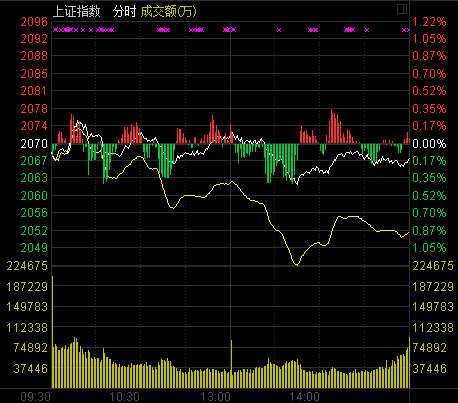Click the 14:00 time axis label
The image size is (458, 403).
[x=304, y=397]
